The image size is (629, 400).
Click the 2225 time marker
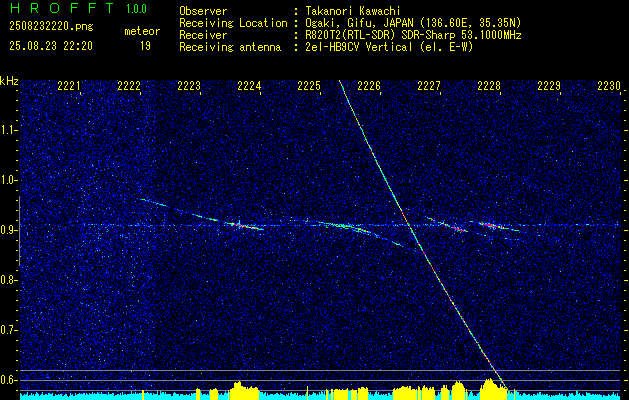309,86
